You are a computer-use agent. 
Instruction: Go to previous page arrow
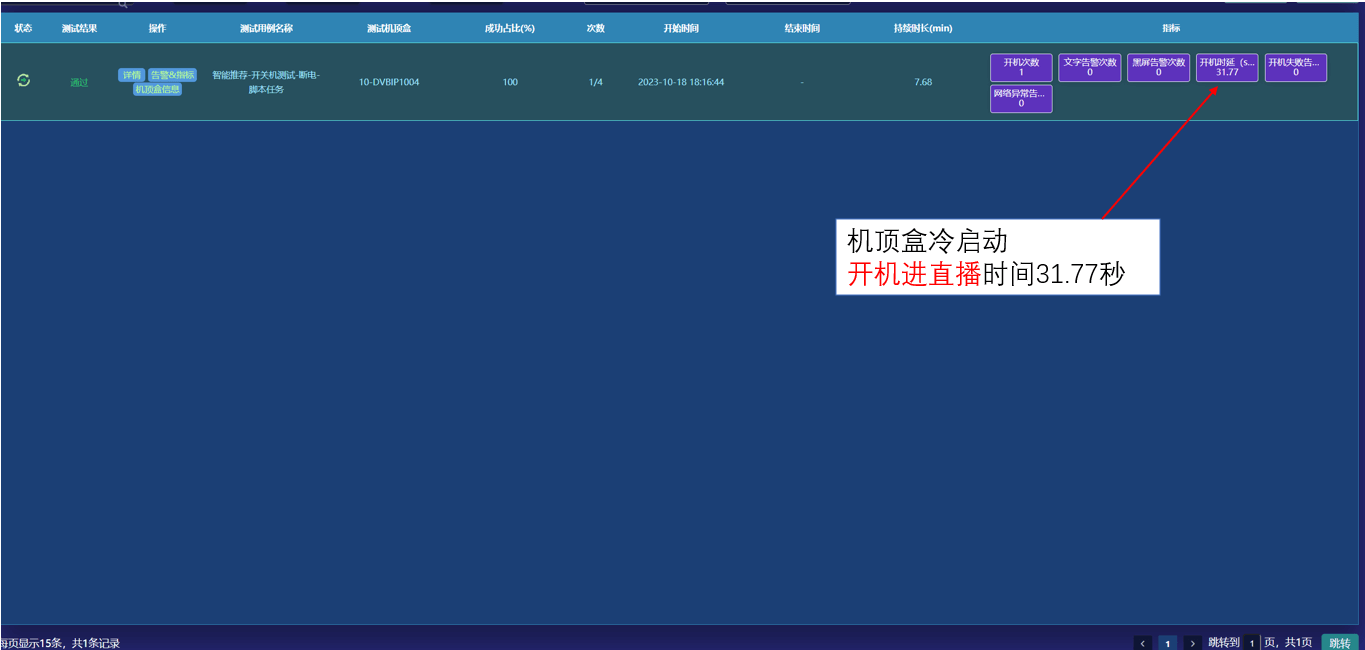(x=1142, y=643)
